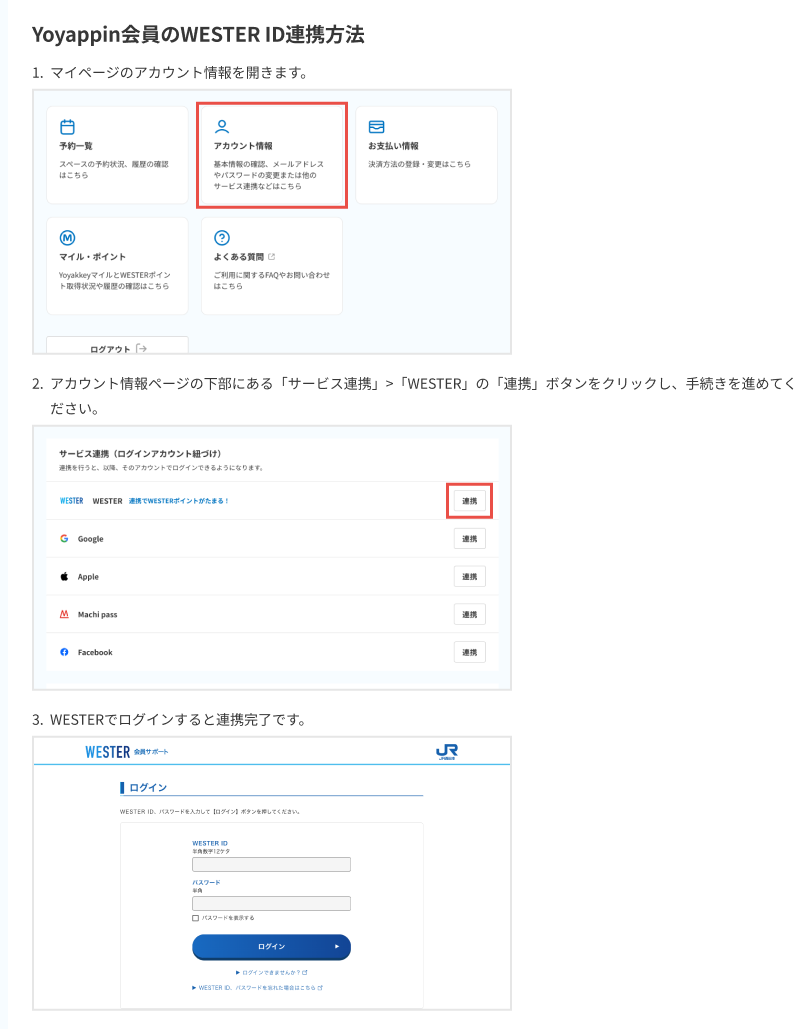Toggle the パスワードを表示する checkbox
This screenshot has width=809, height=1029.
196,918
